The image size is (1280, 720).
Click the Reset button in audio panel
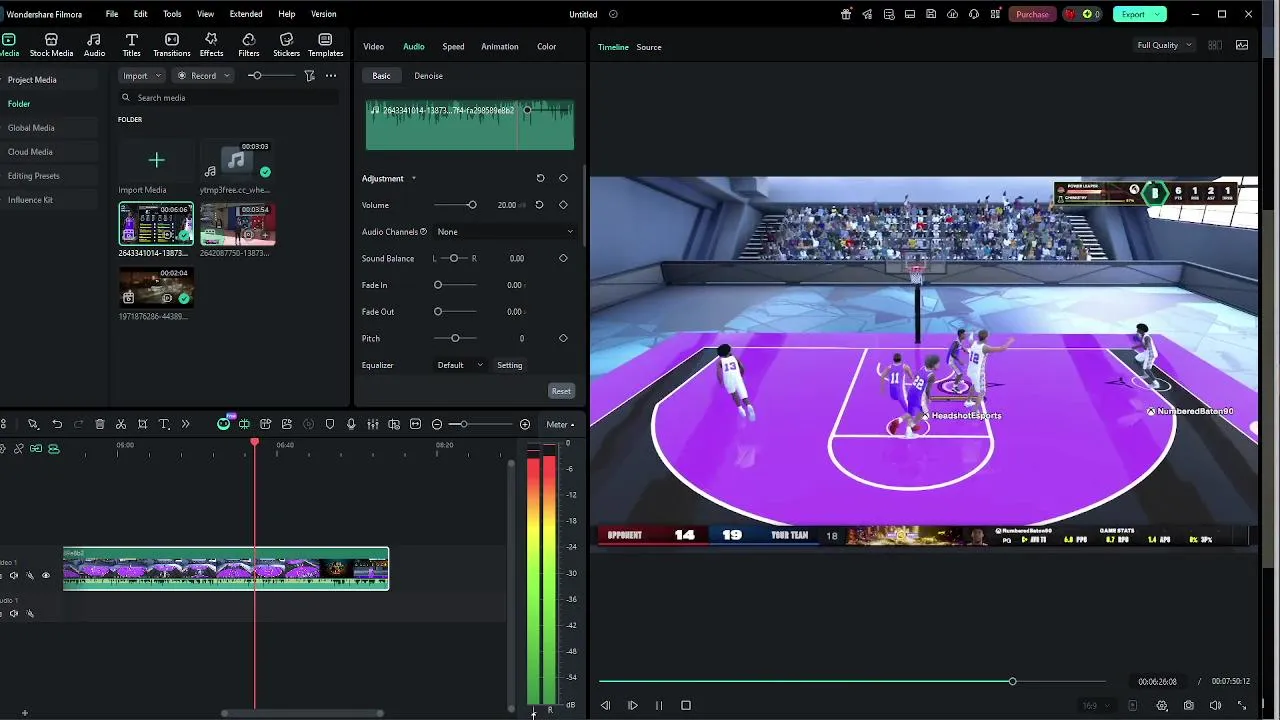click(x=561, y=391)
